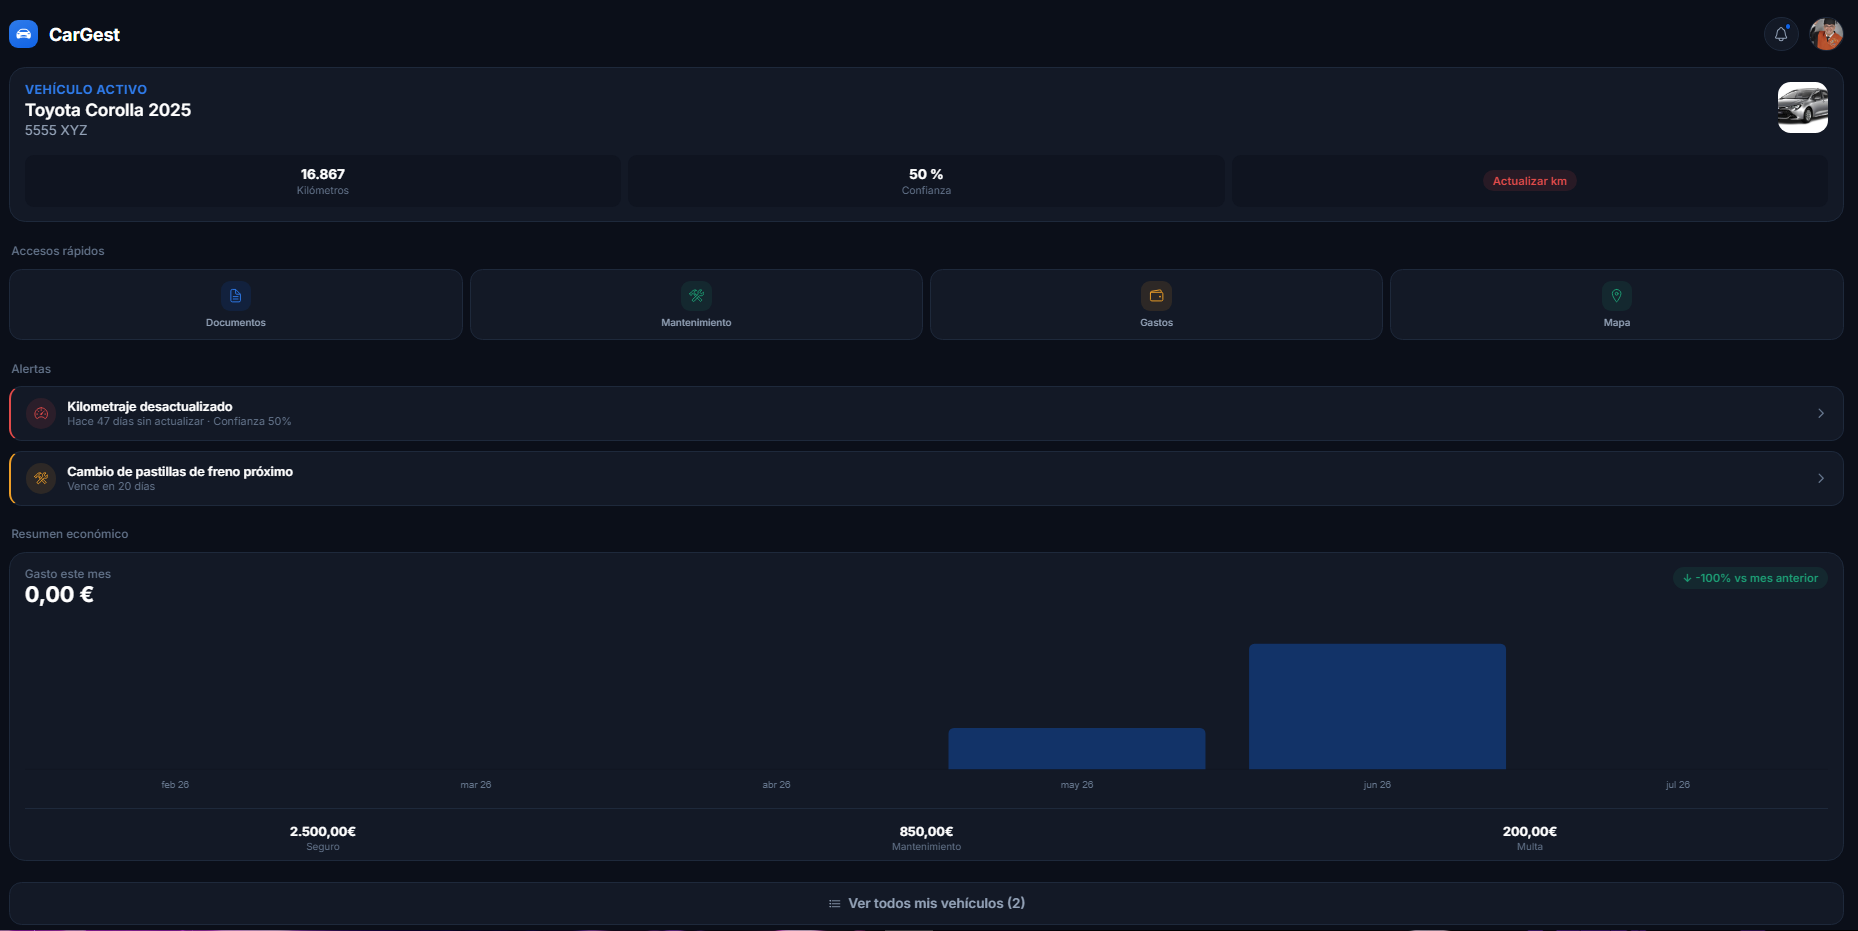This screenshot has height=931, width=1858.
Task: Expand the Cambio de pastillas alert chevron
Action: tap(1821, 478)
